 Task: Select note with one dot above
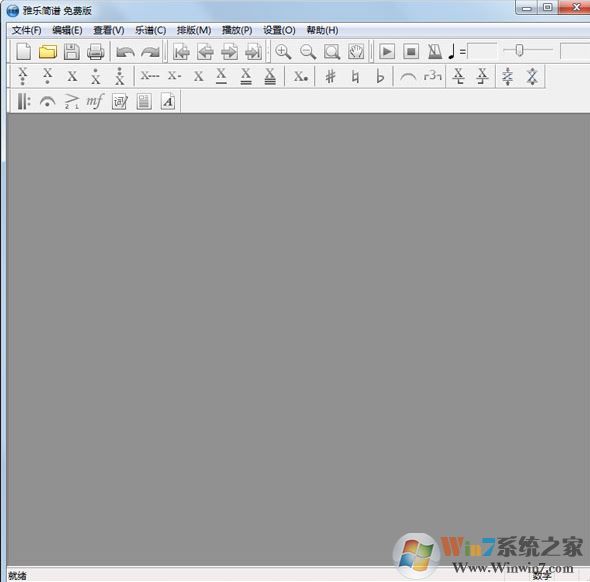[96, 76]
